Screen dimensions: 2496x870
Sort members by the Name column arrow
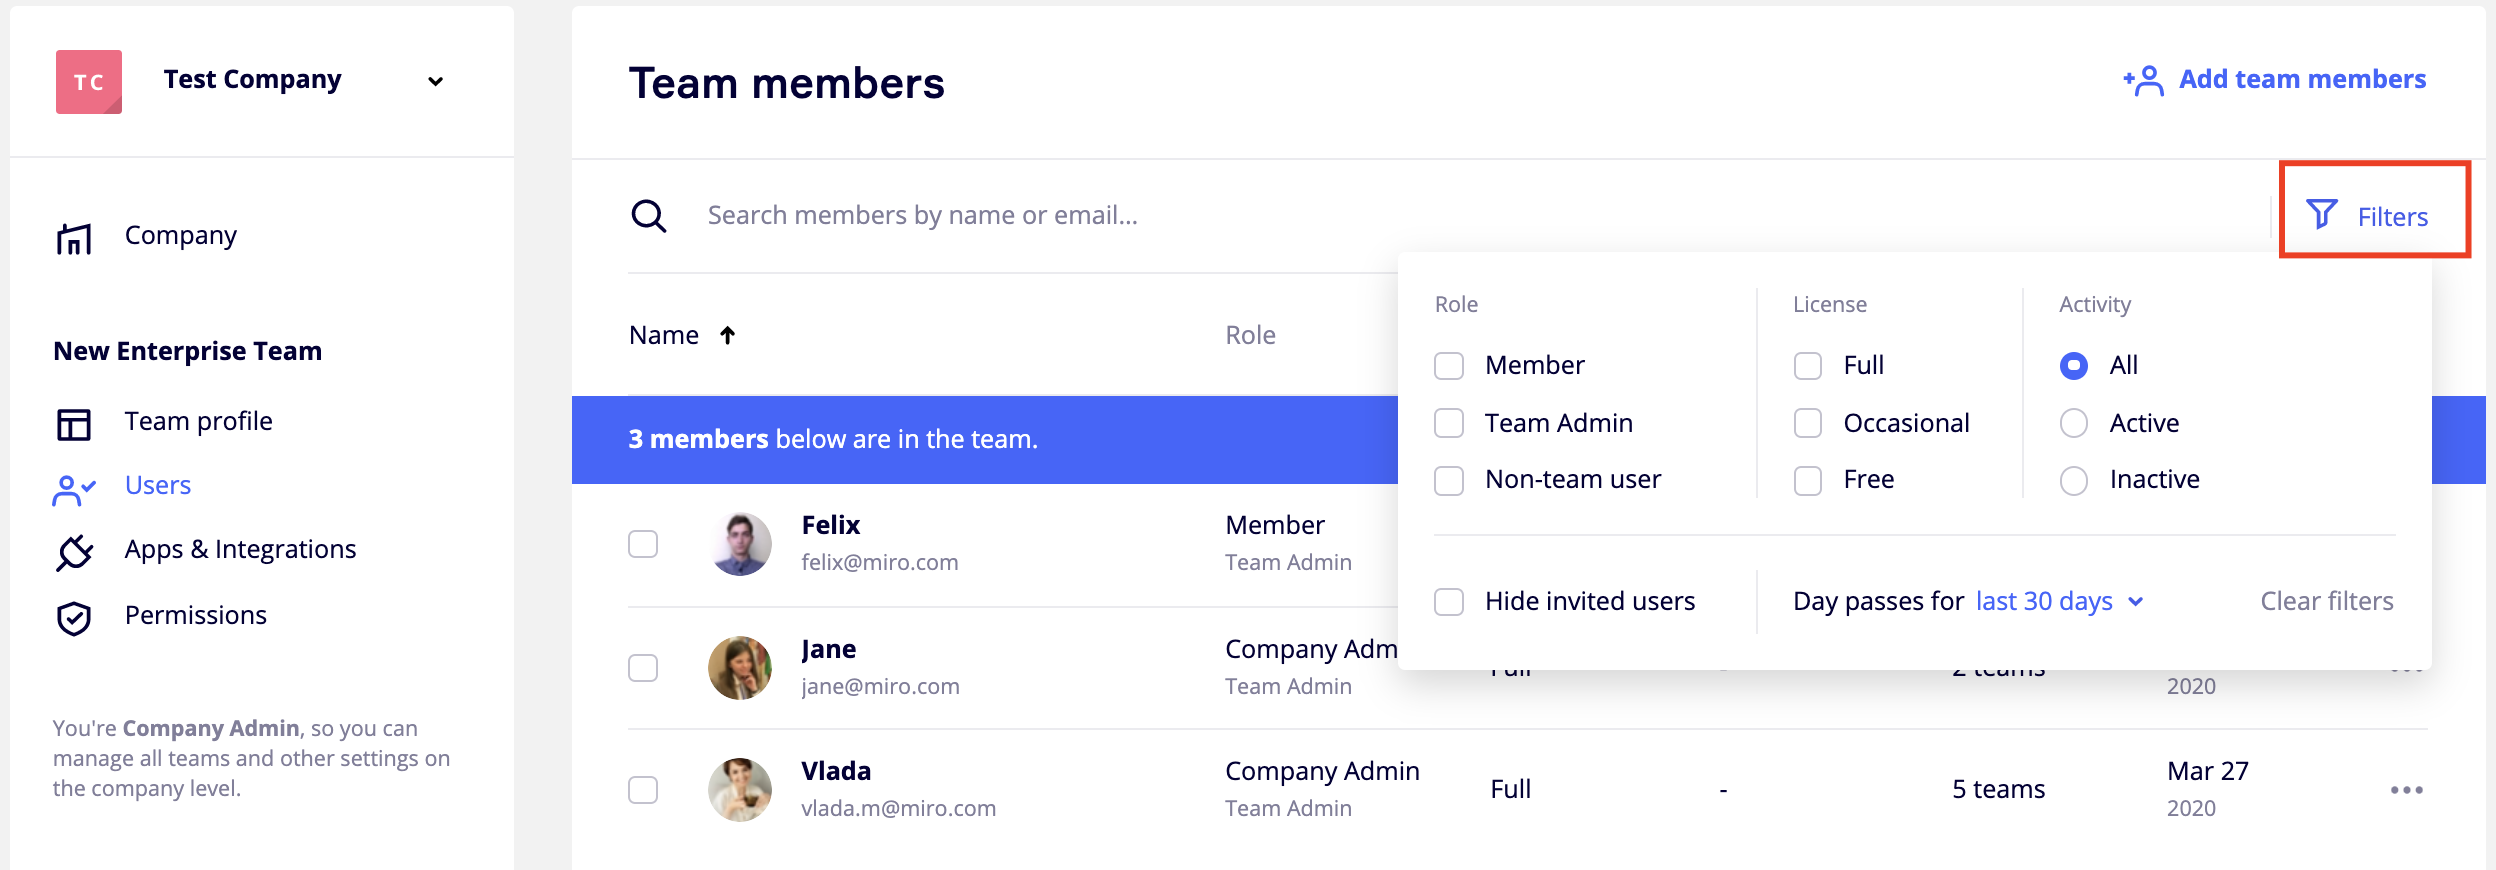pos(727,335)
